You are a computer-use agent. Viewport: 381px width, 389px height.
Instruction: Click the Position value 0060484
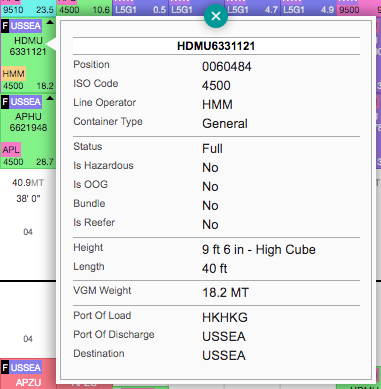[x=227, y=67]
